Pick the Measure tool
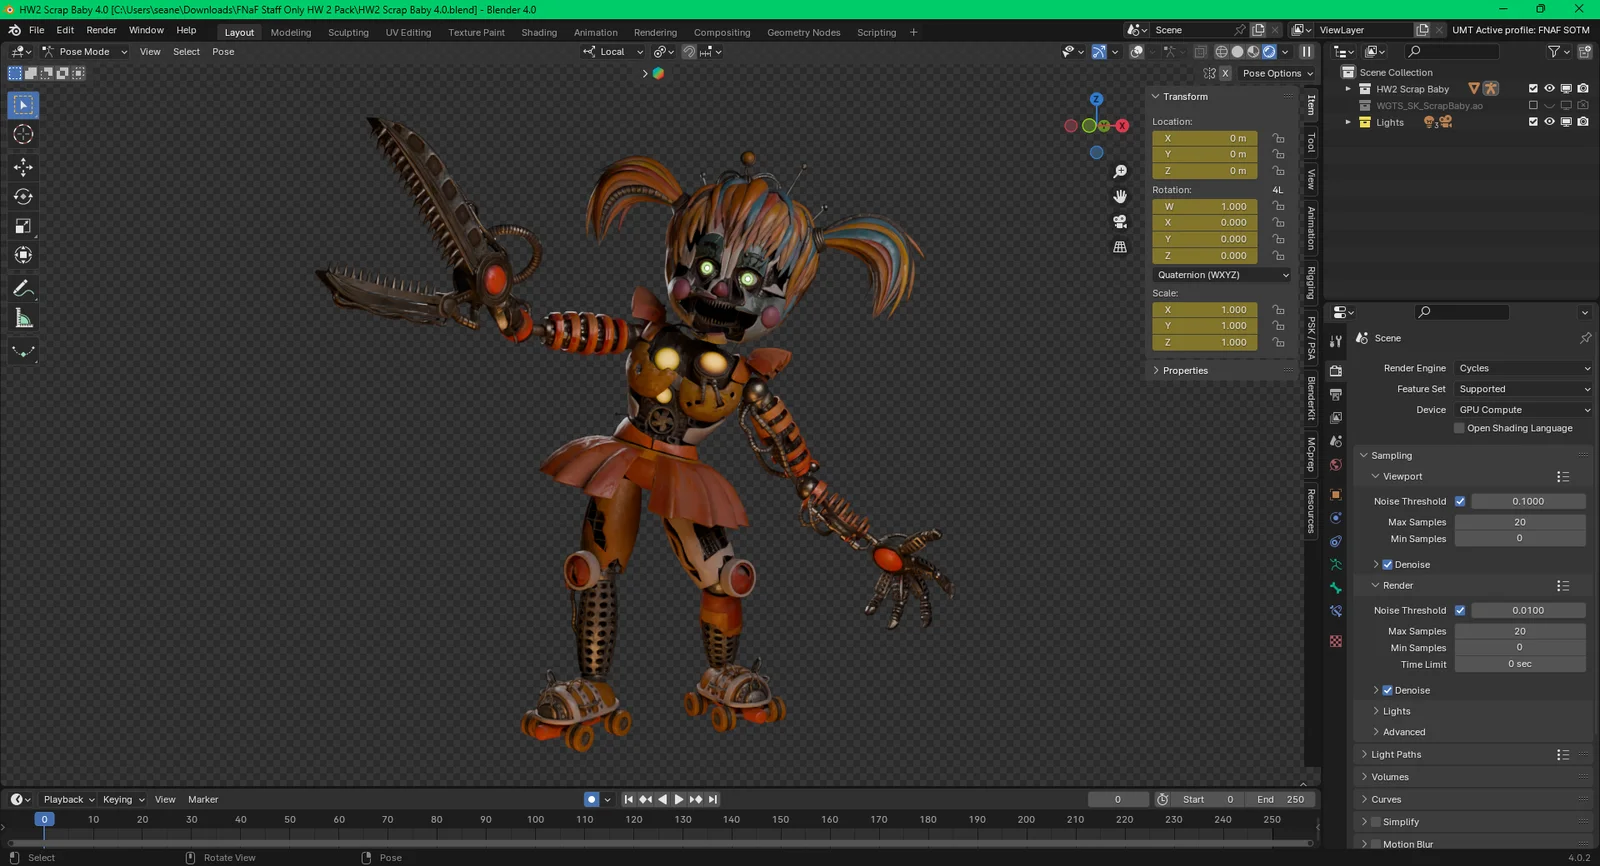 tap(23, 319)
